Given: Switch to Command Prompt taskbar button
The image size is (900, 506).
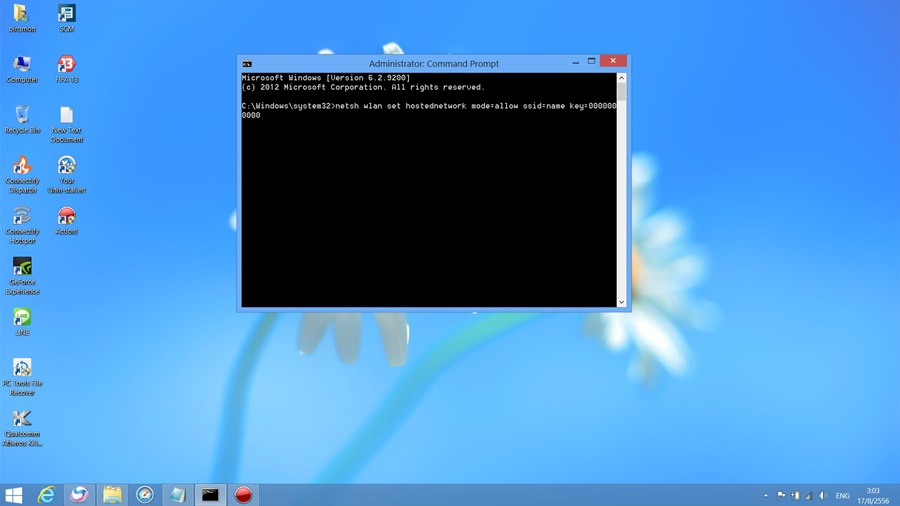Looking at the screenshot, I should [x=210, y=495].
